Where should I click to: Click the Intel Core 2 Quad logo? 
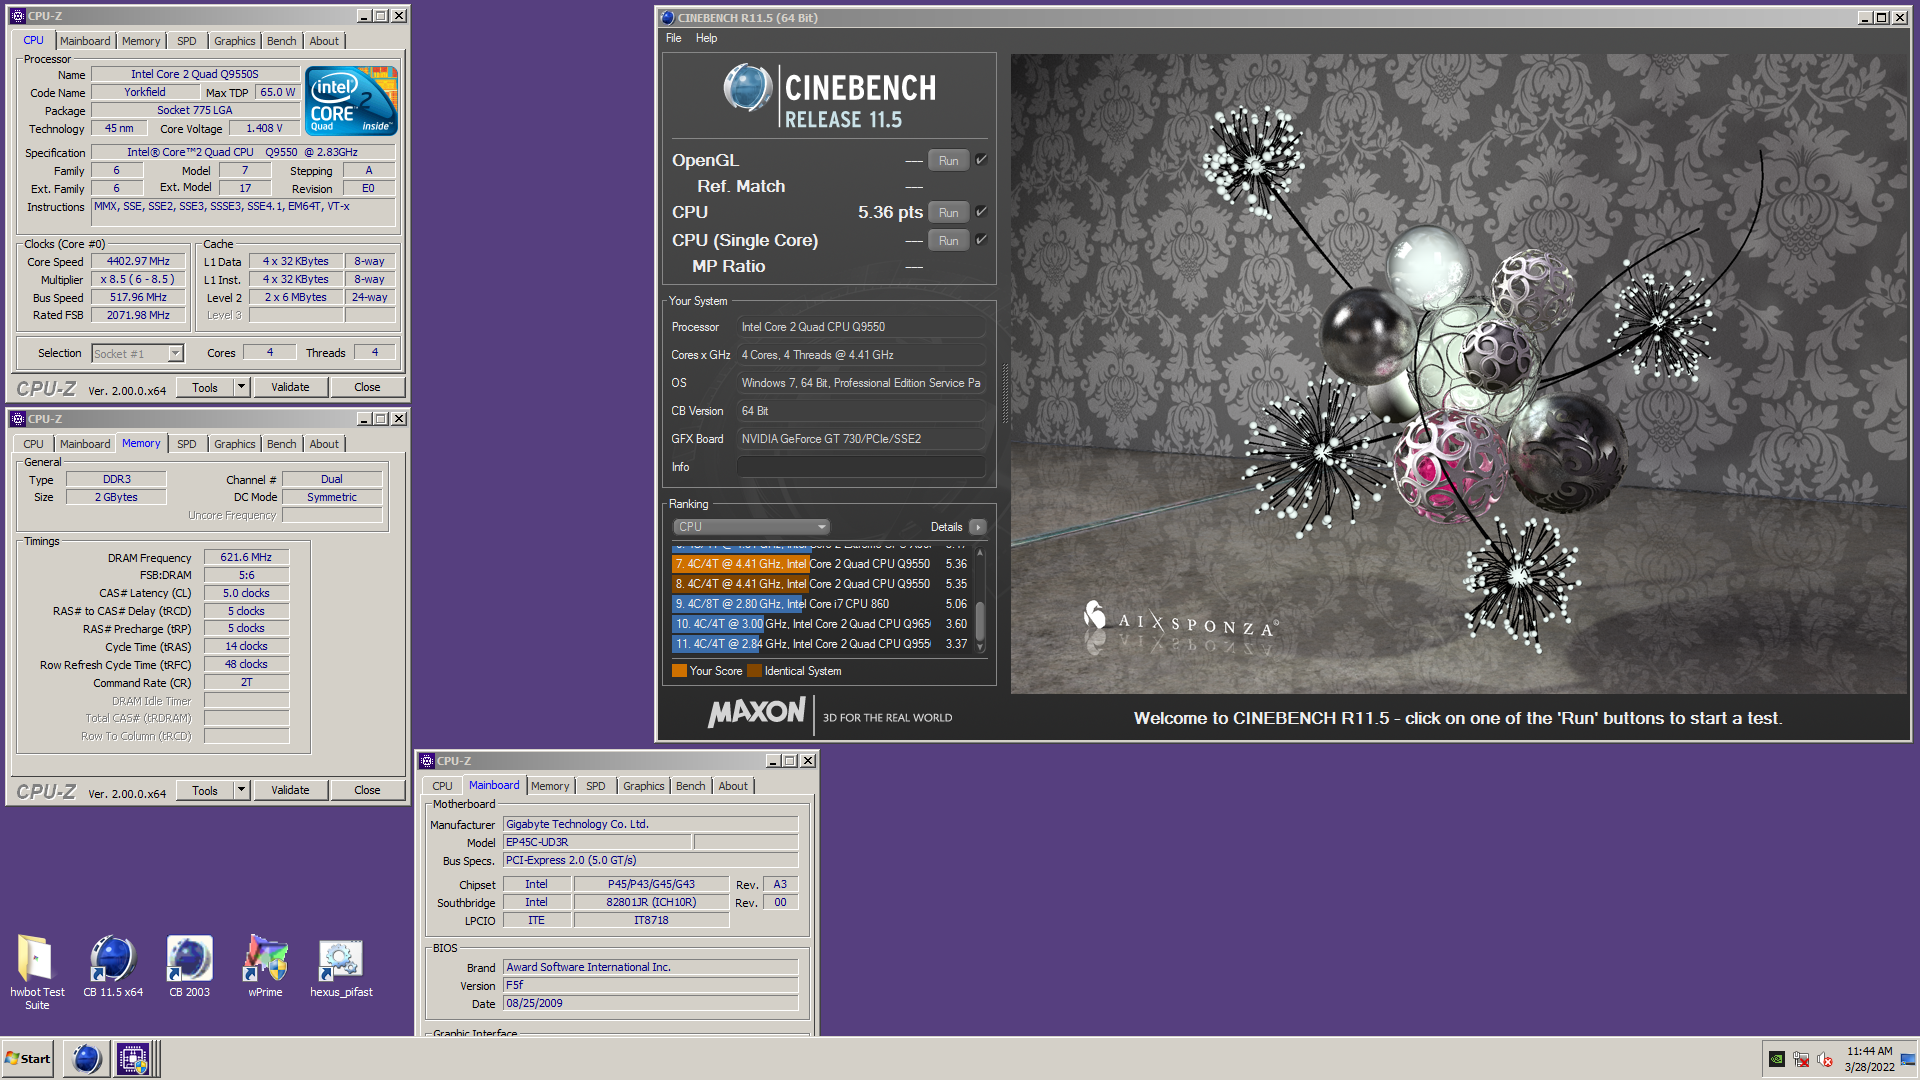351,100
